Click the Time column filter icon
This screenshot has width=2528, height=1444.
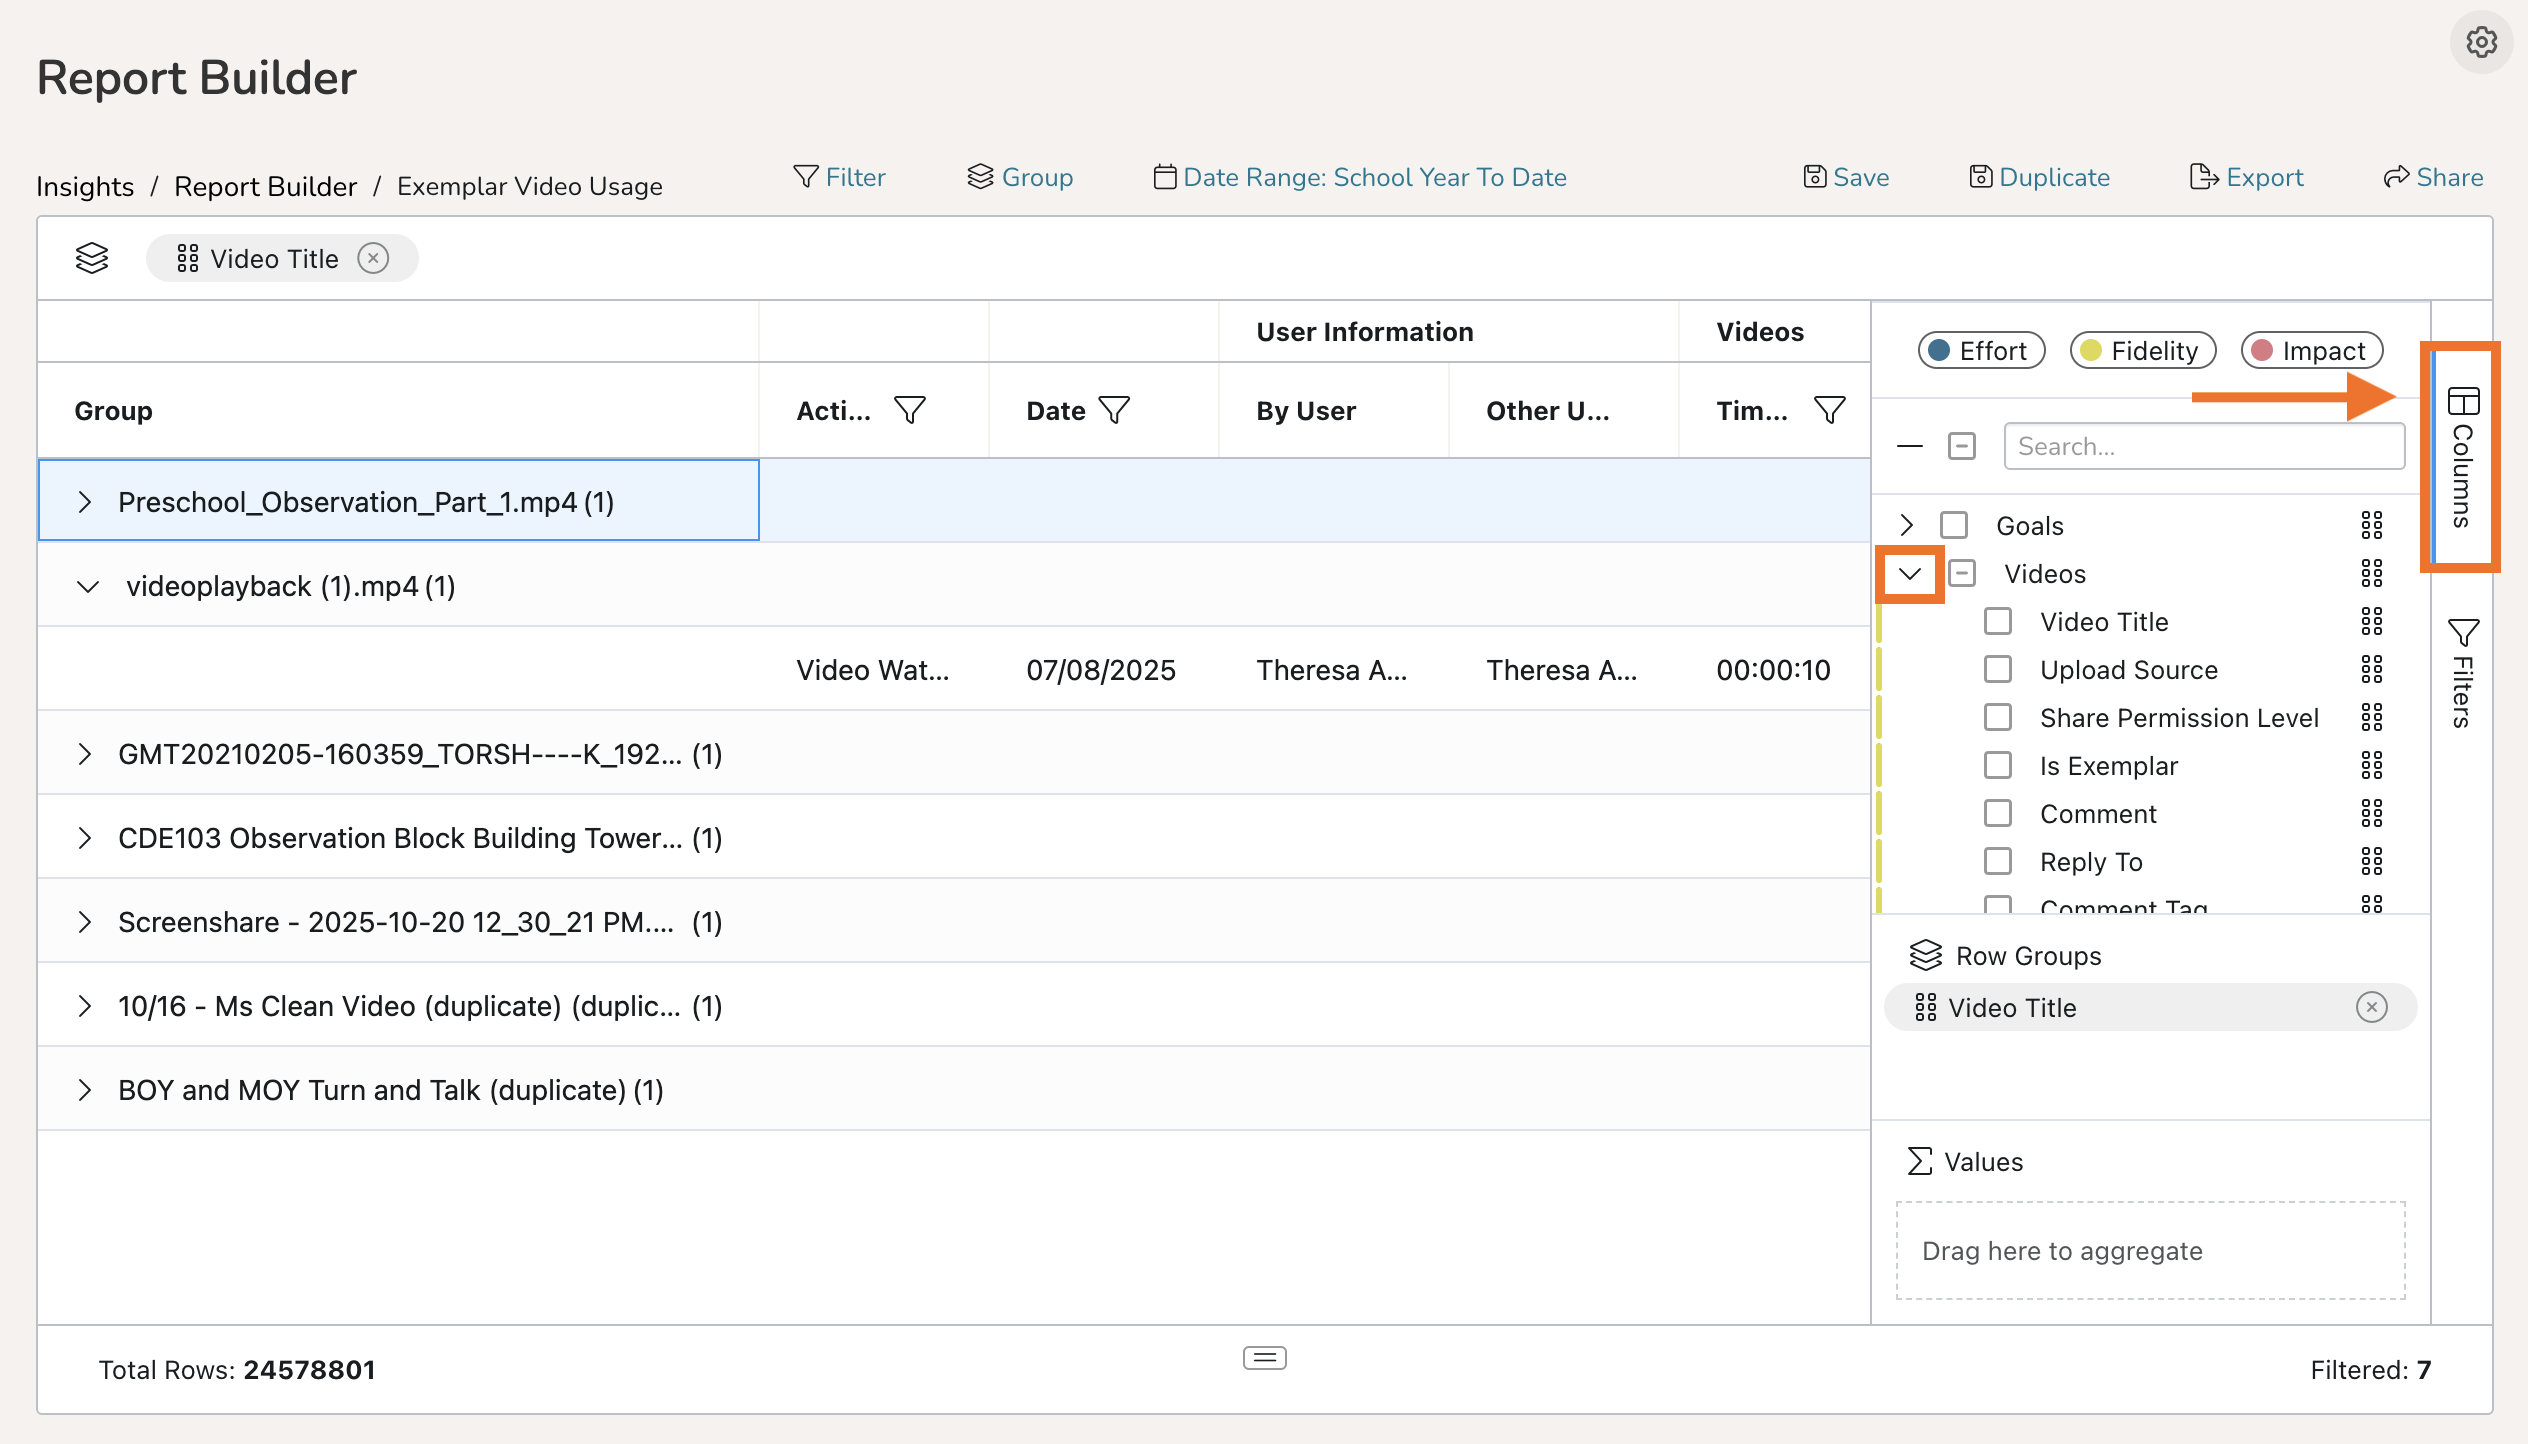(1829, 410)
